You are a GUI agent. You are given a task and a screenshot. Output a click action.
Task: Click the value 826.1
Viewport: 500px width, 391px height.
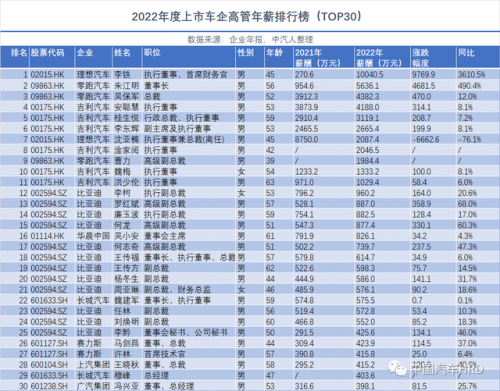pos(365,236)
